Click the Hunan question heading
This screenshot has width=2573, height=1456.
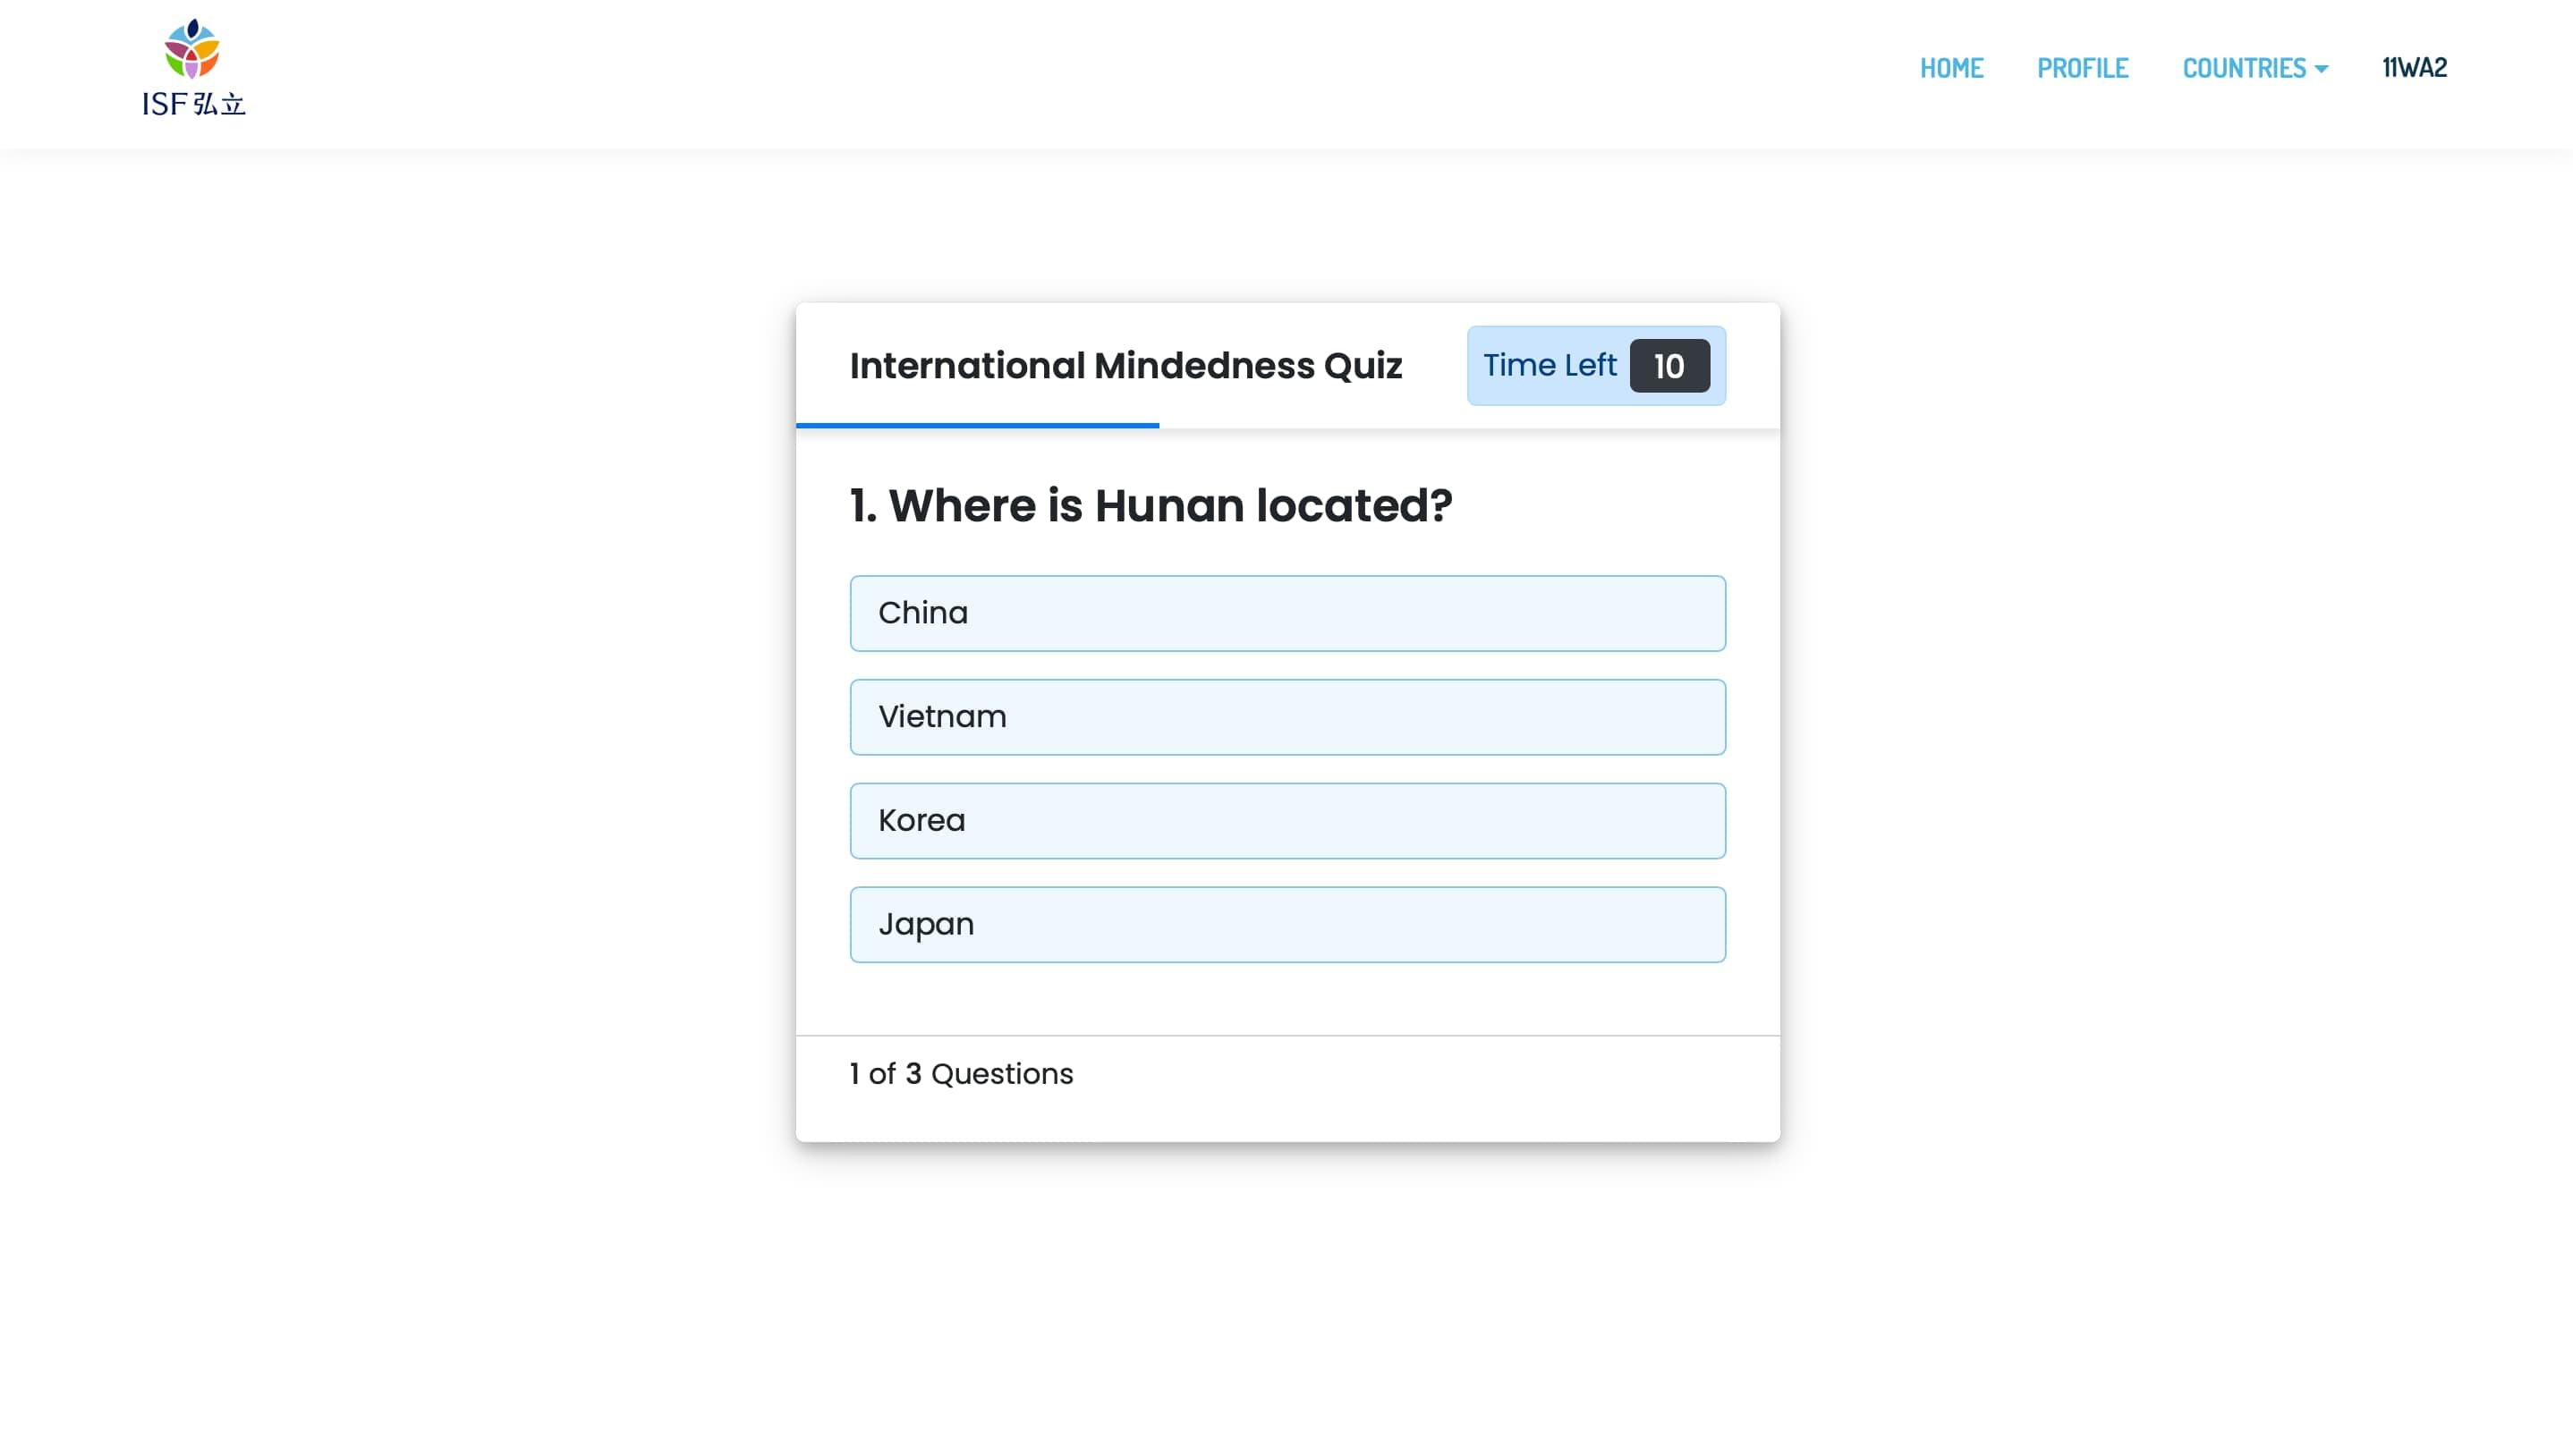1150,506
